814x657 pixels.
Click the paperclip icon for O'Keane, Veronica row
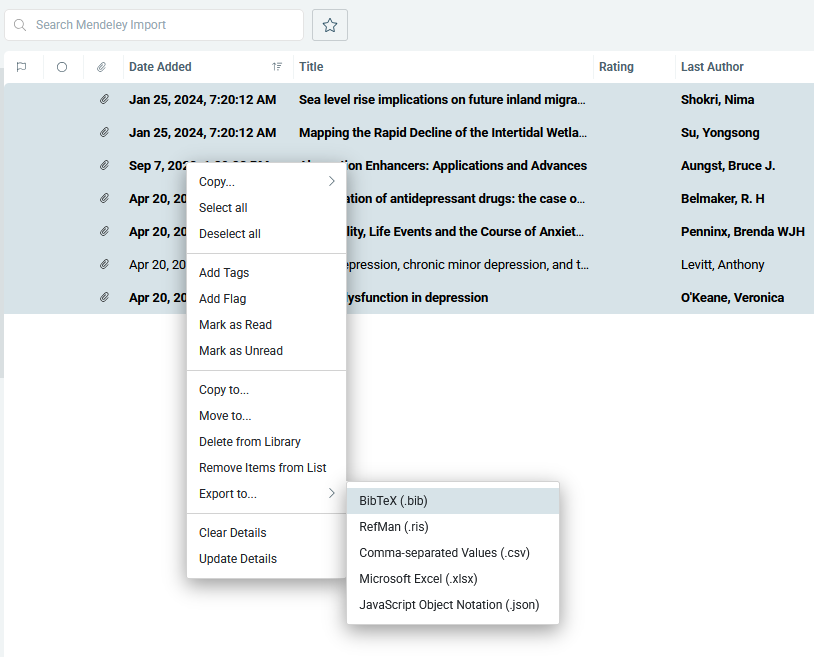pyautogui.click(x=103, y=298)
